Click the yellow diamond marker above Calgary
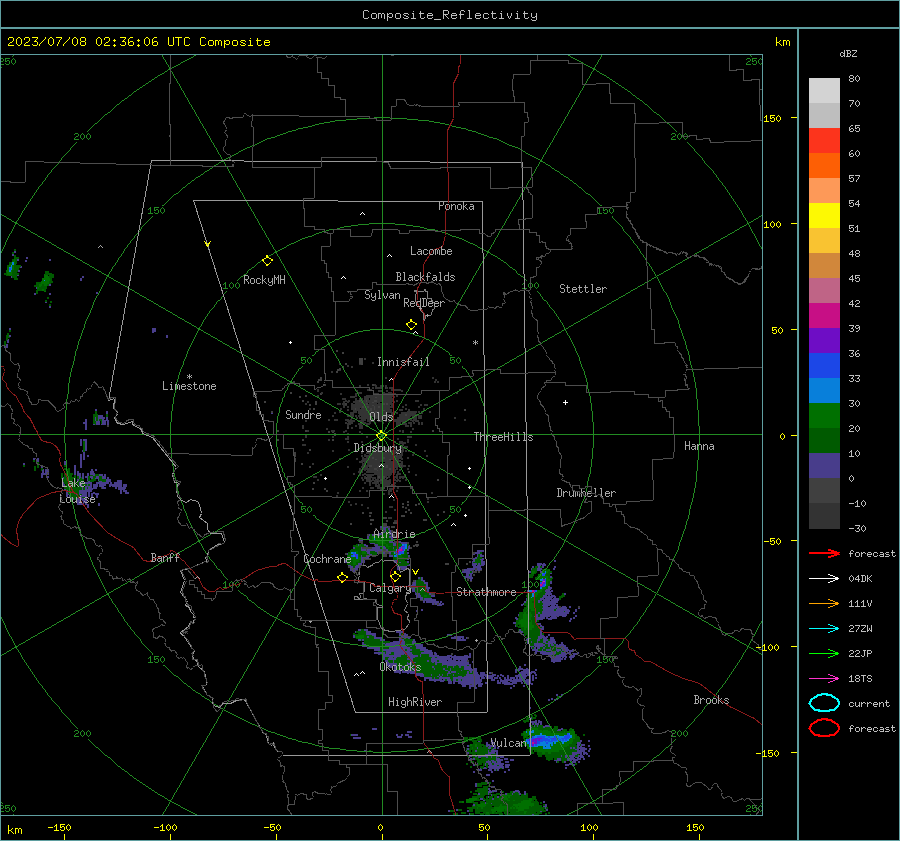The height and width of the screenshot is (841, 900). tap(395, 576)
